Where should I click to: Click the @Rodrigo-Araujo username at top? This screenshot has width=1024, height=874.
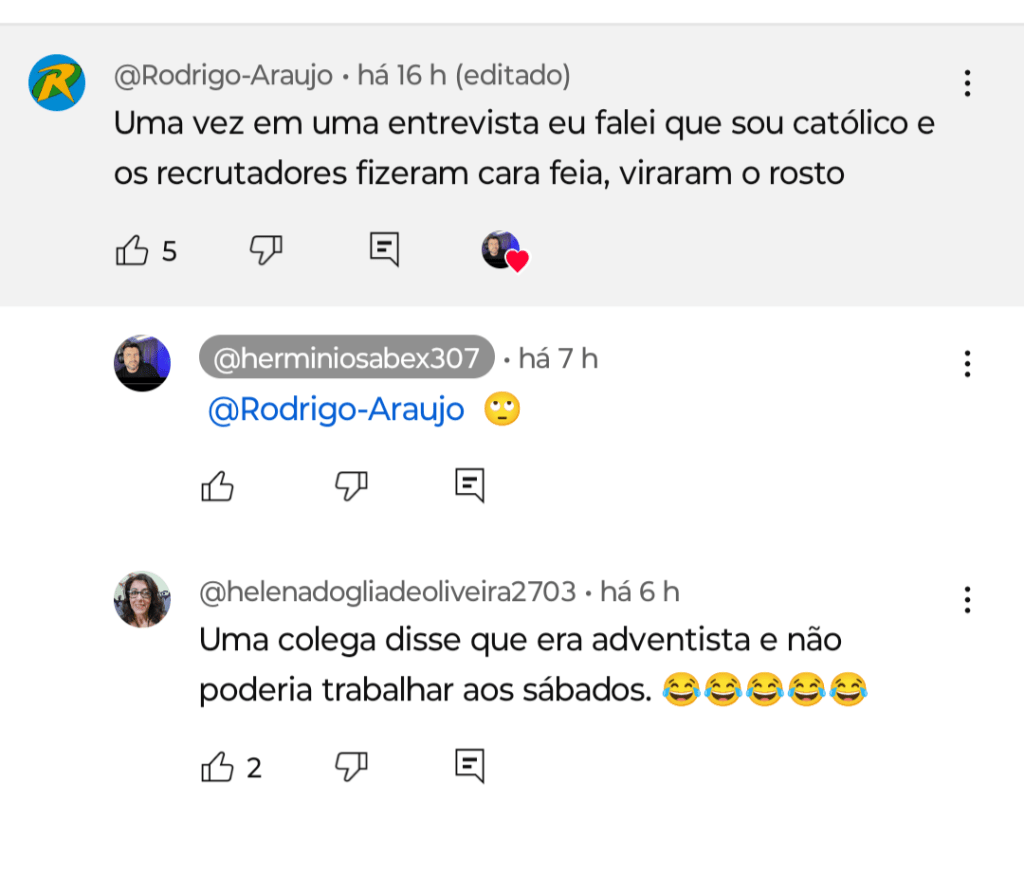(223, 76)
